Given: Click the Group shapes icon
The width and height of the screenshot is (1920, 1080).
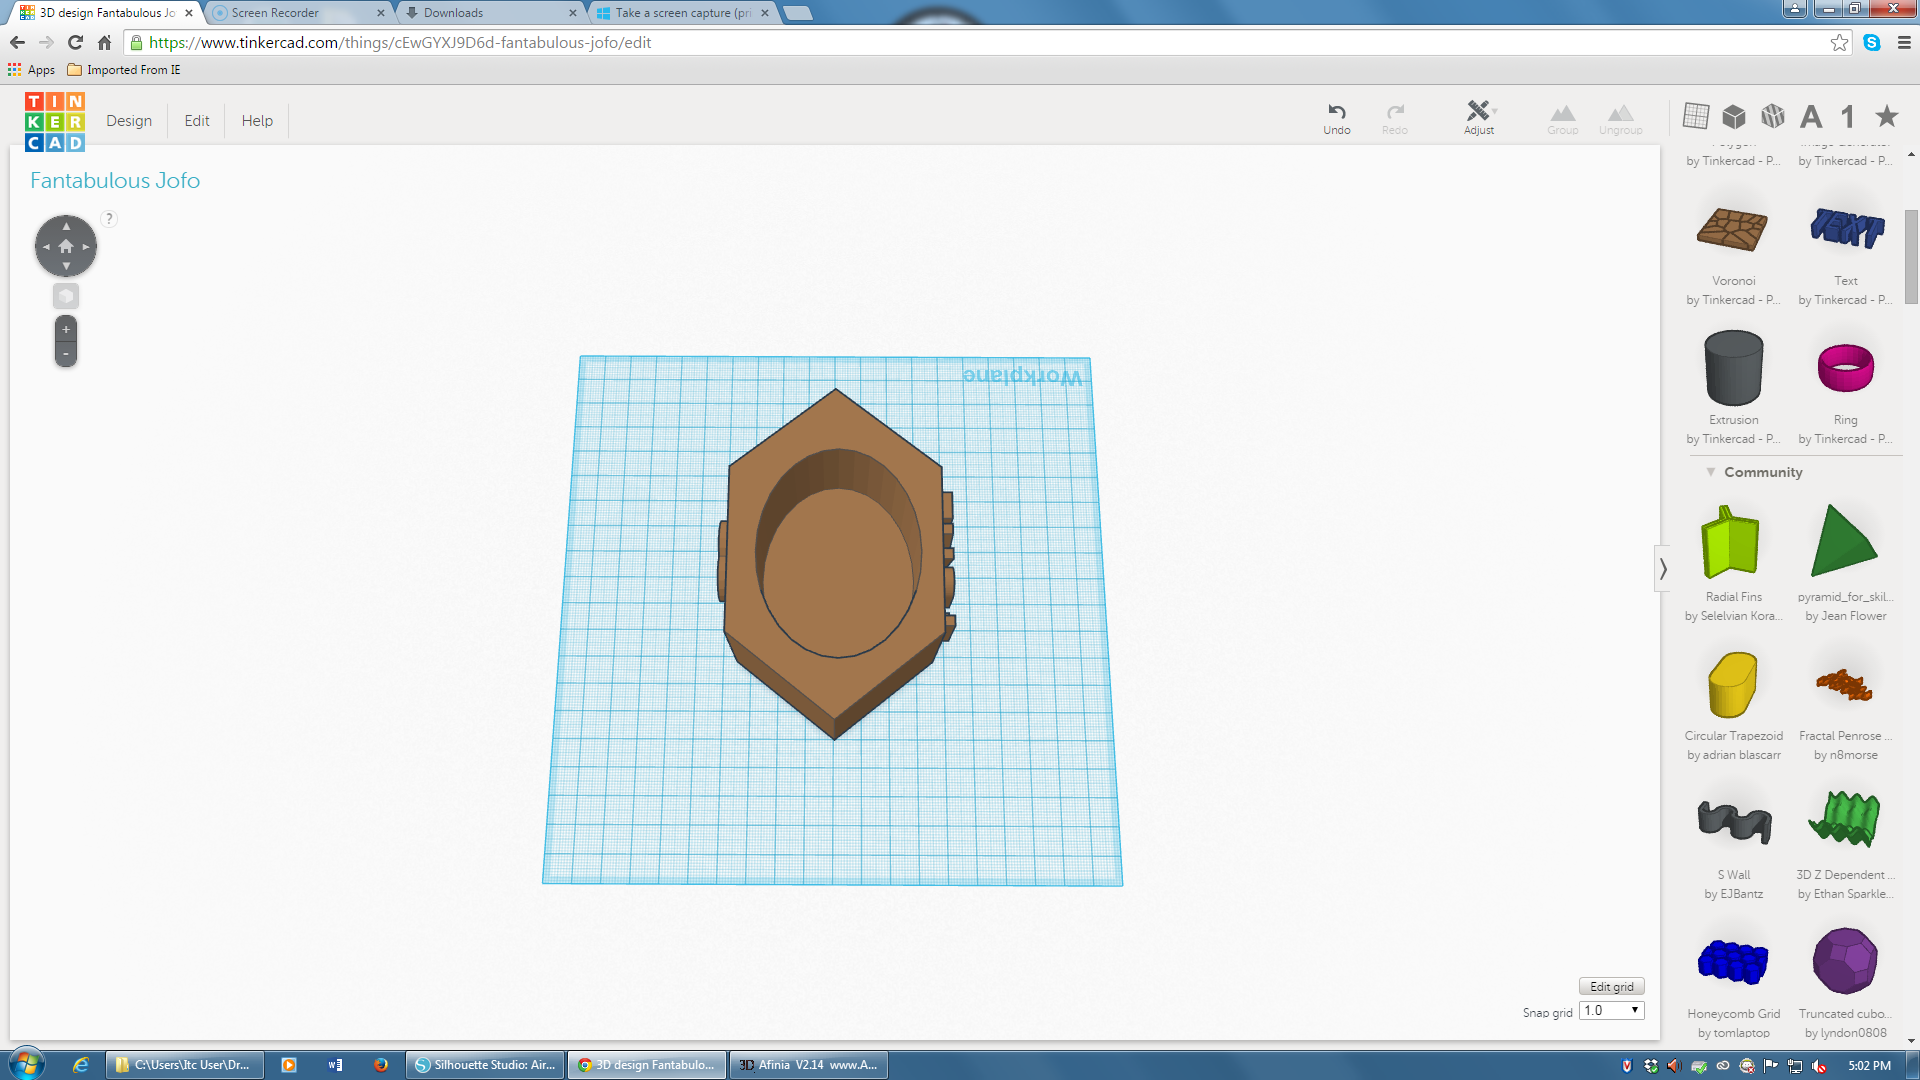Looking at the screenshot, I should point(1563,113).
